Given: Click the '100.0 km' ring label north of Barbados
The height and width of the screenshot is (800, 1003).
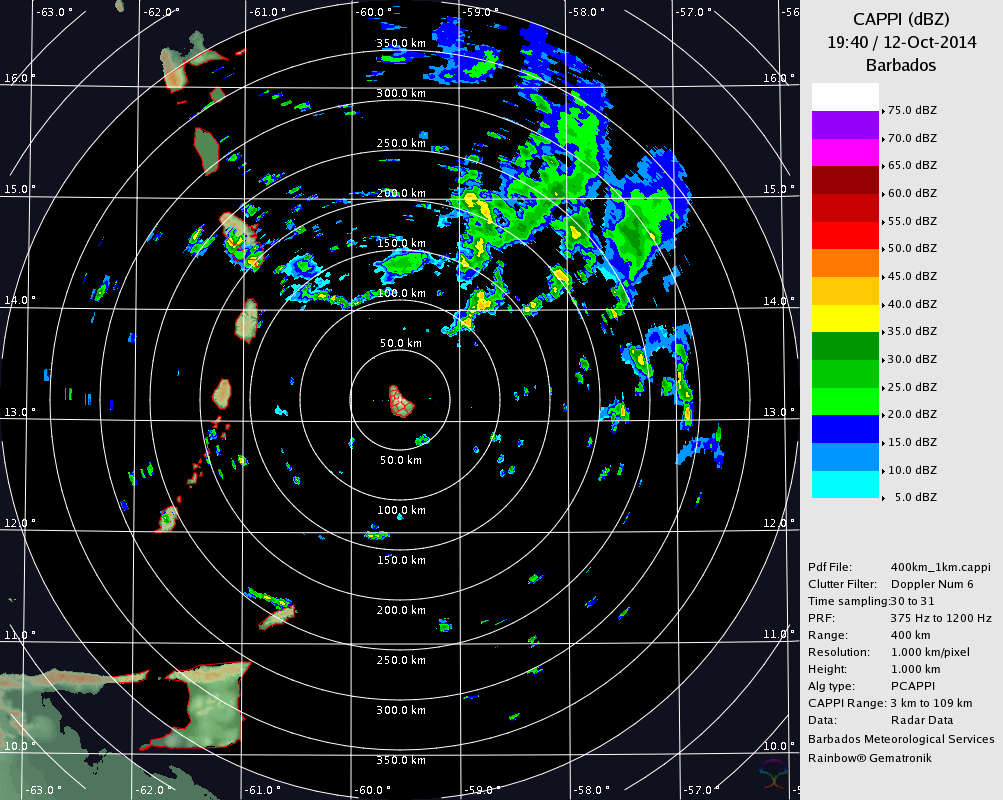Looking at the screenshot, I should (401, 293).
